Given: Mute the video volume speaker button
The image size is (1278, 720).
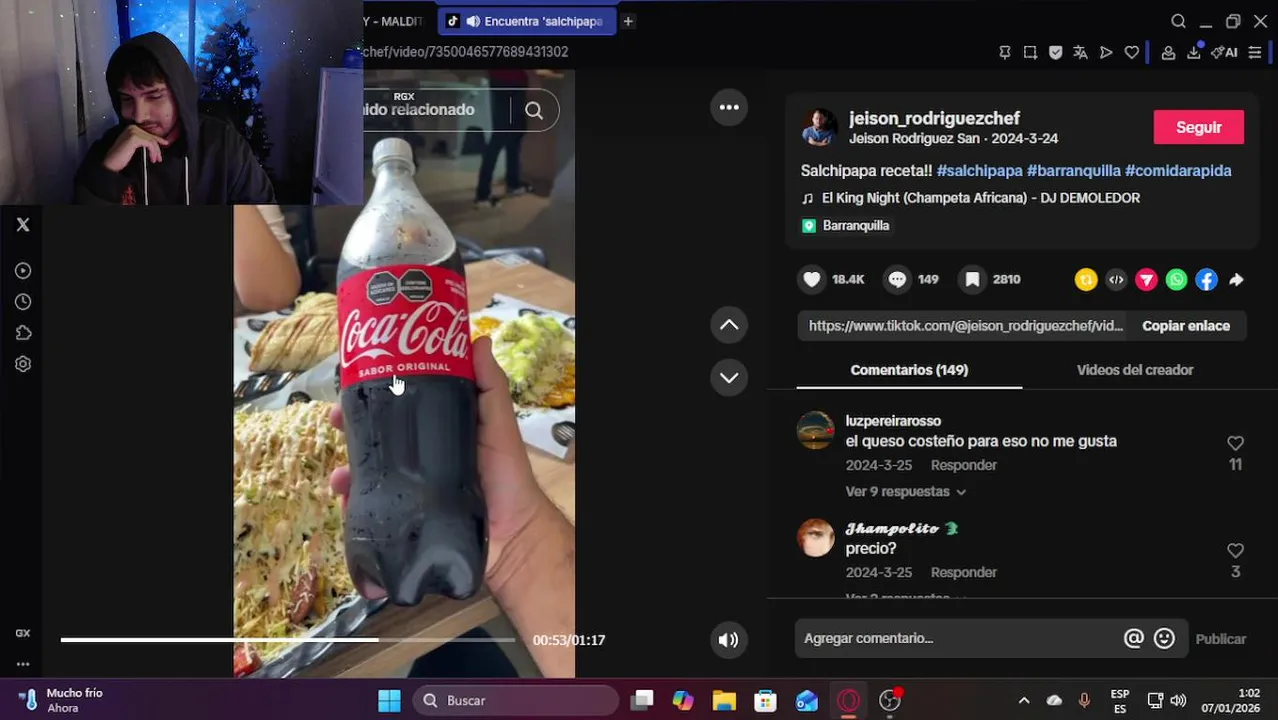Looking at the screenshot, I should pos(729,640).
